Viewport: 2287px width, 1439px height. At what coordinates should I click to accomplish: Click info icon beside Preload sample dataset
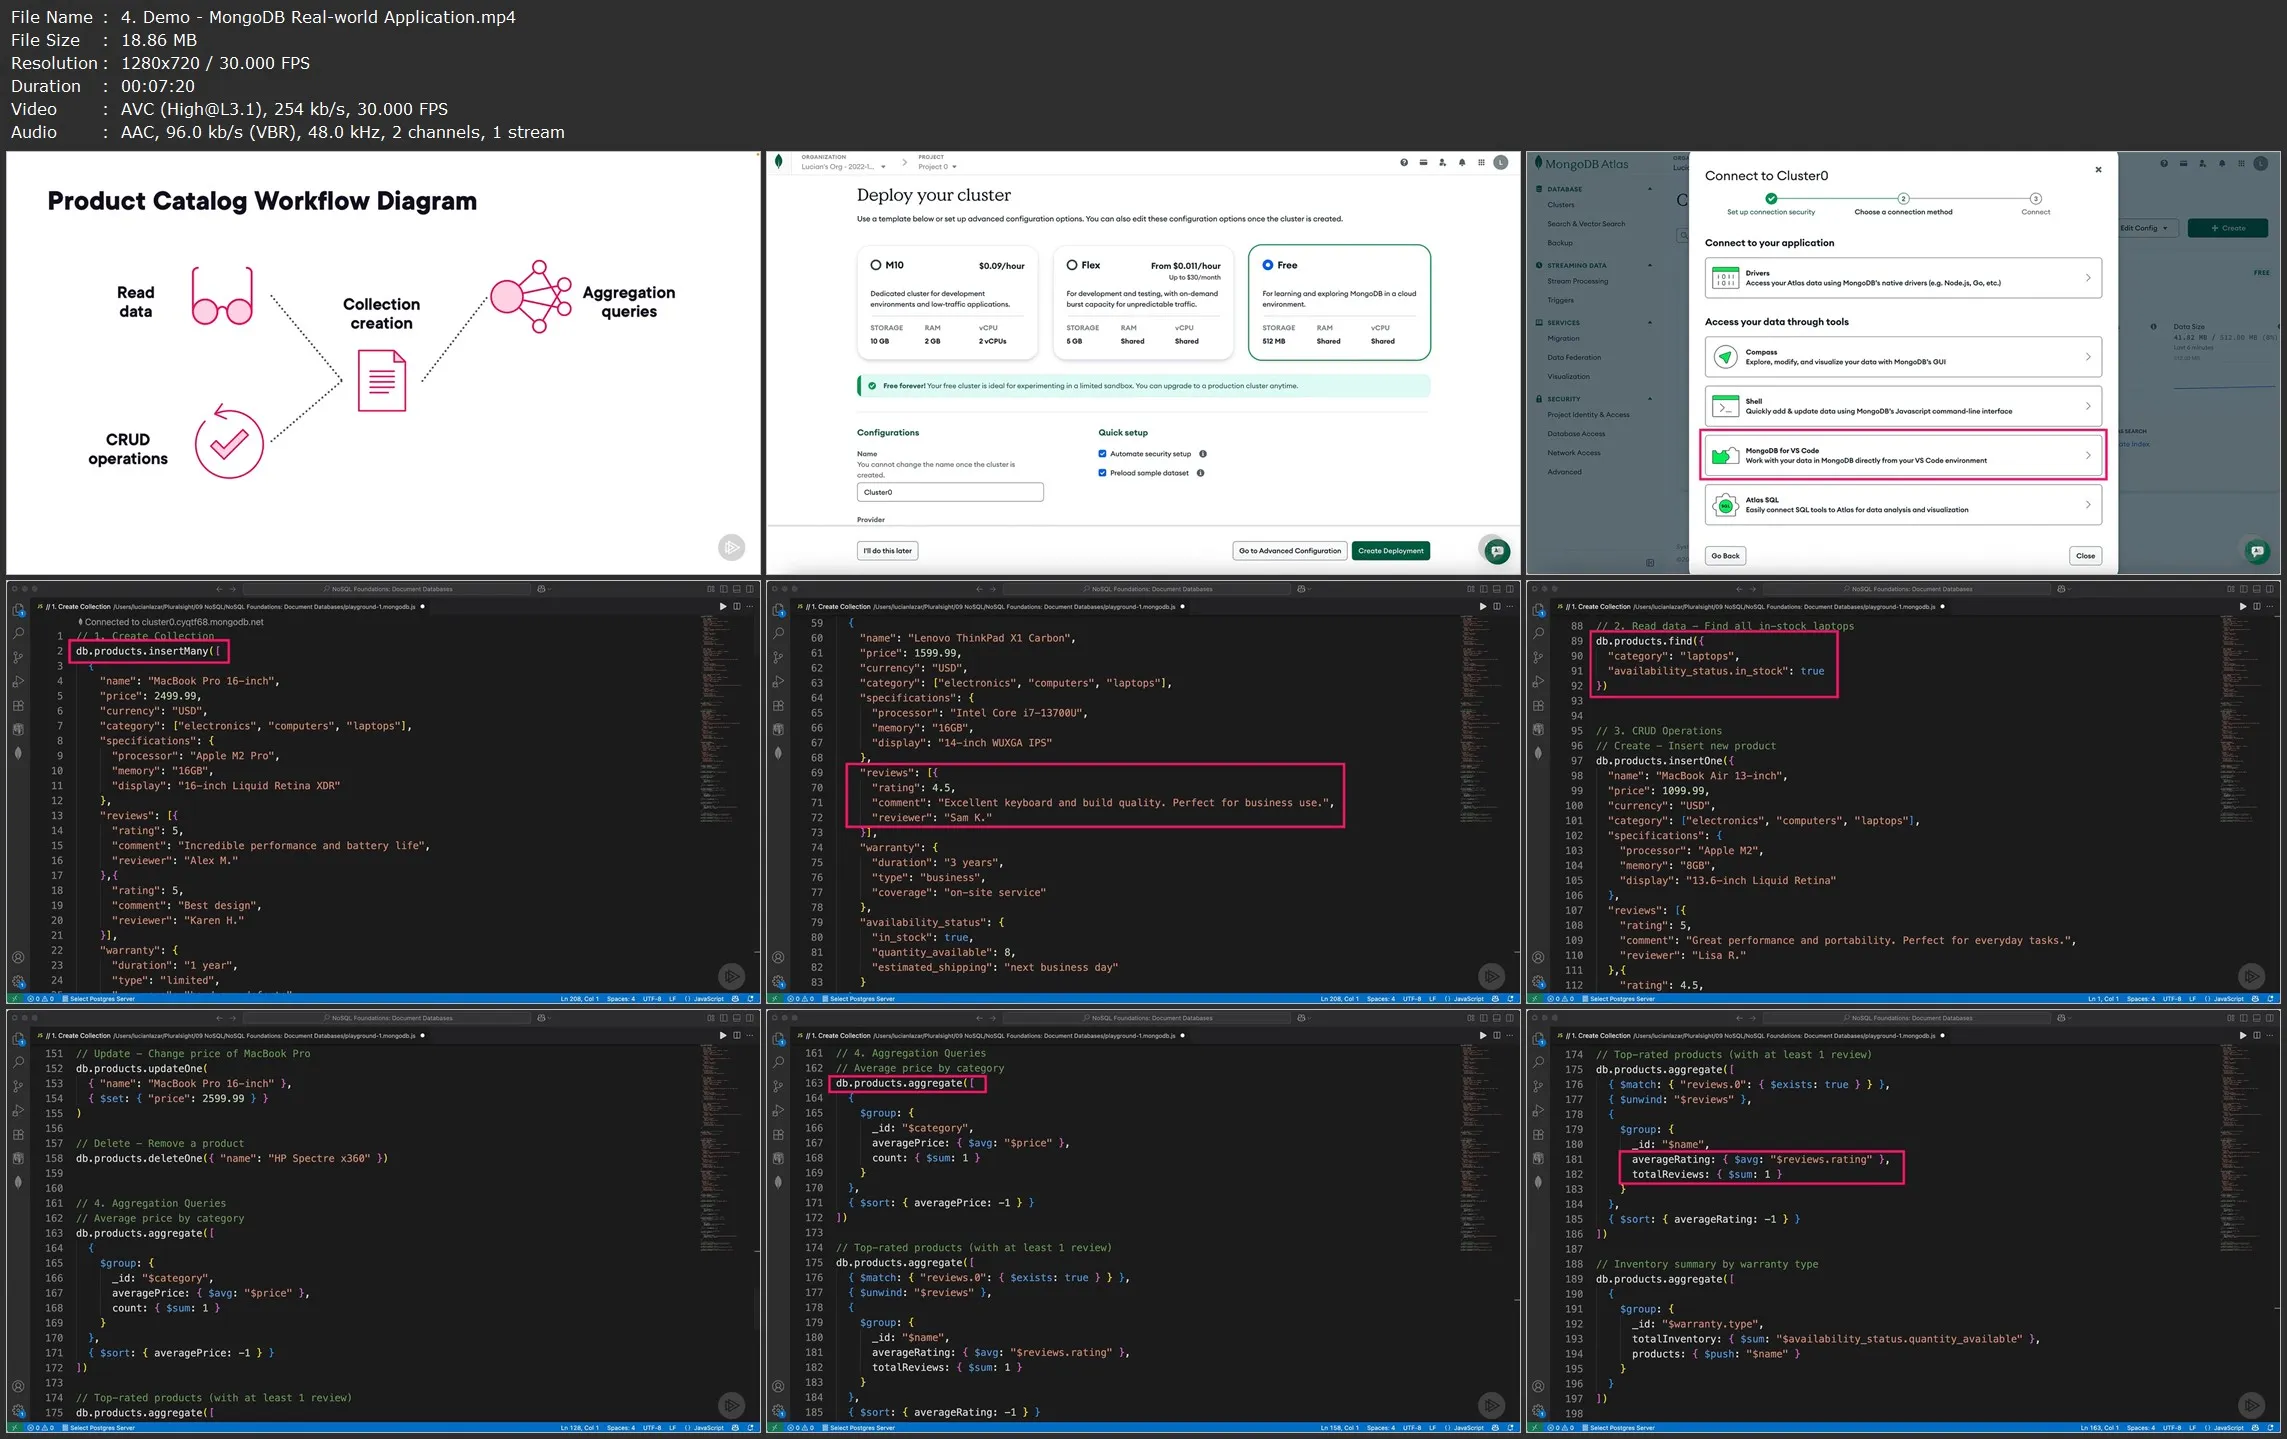1200,473
